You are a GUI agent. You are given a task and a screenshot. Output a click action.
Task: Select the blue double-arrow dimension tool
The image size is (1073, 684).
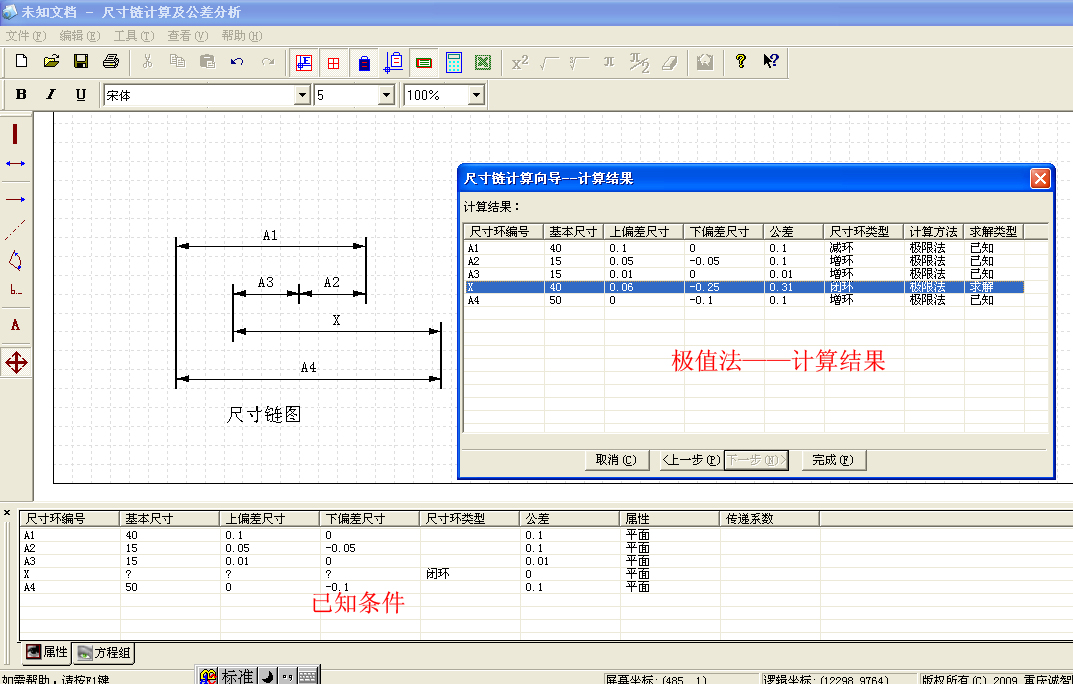click(15, 163)
